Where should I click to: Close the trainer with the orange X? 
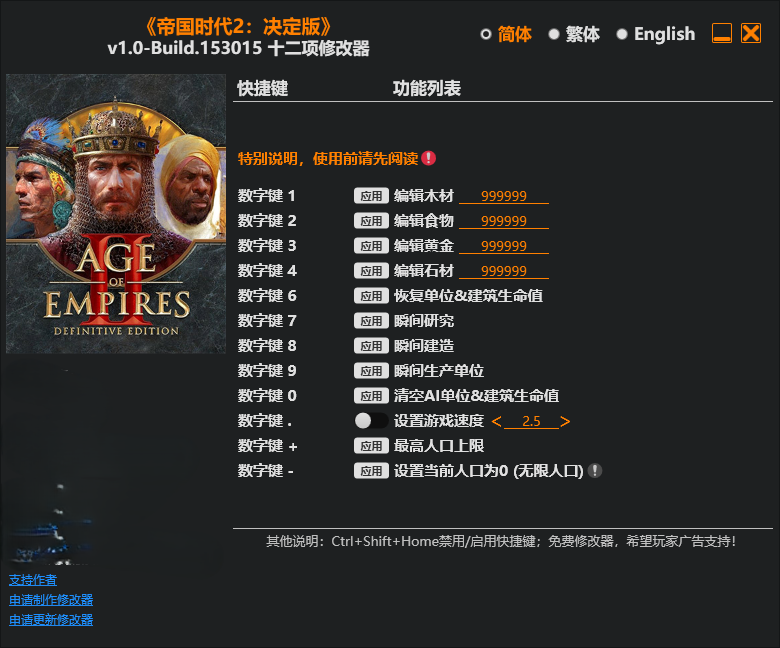(x=751, y=33)
